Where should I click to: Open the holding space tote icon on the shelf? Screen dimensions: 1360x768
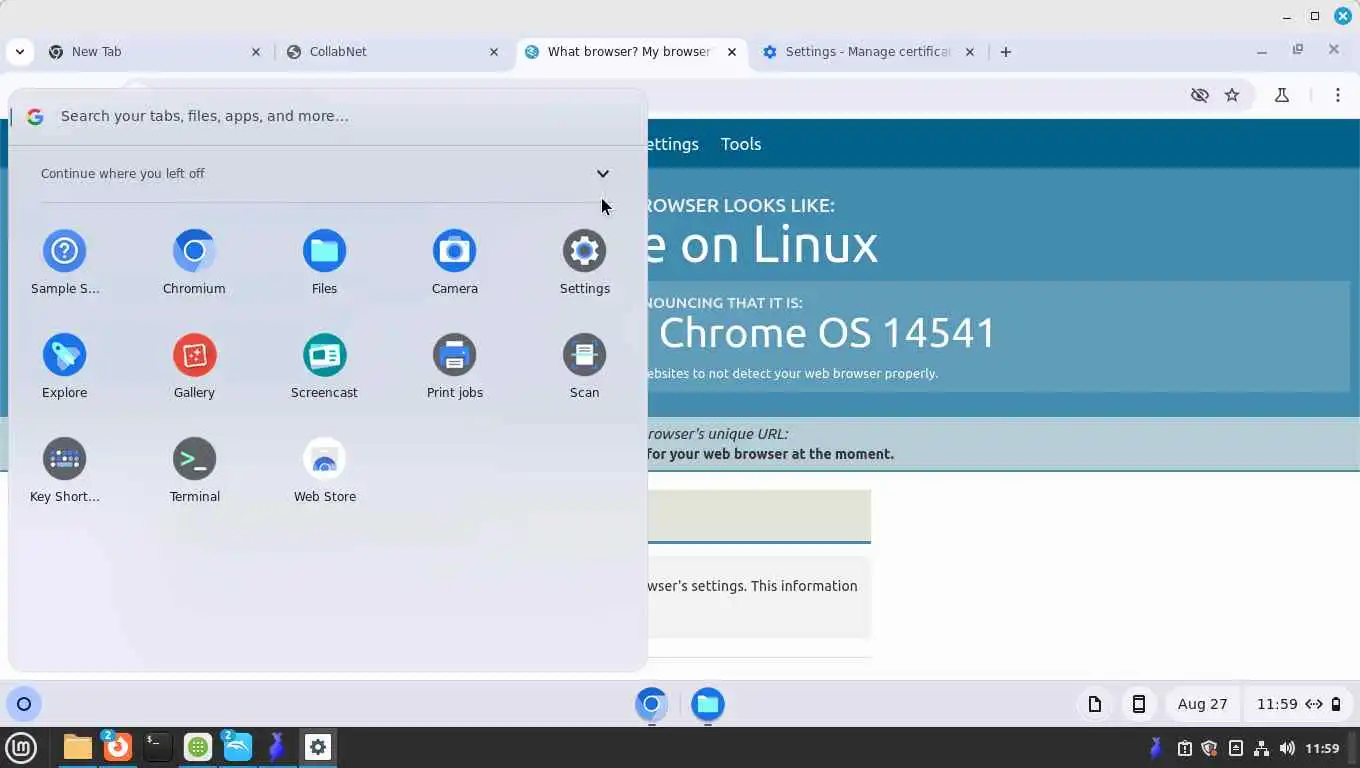coord(1095,704)
